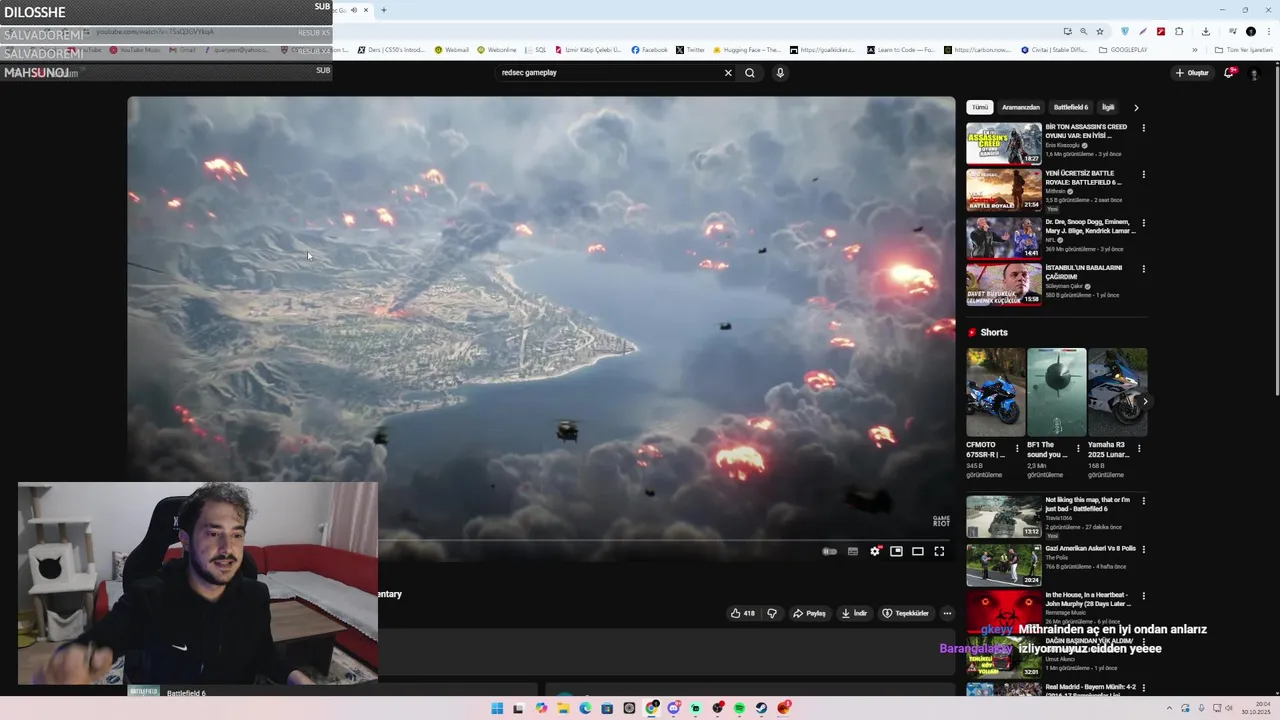Open Spotify from the taskbar

coord(739,708)
